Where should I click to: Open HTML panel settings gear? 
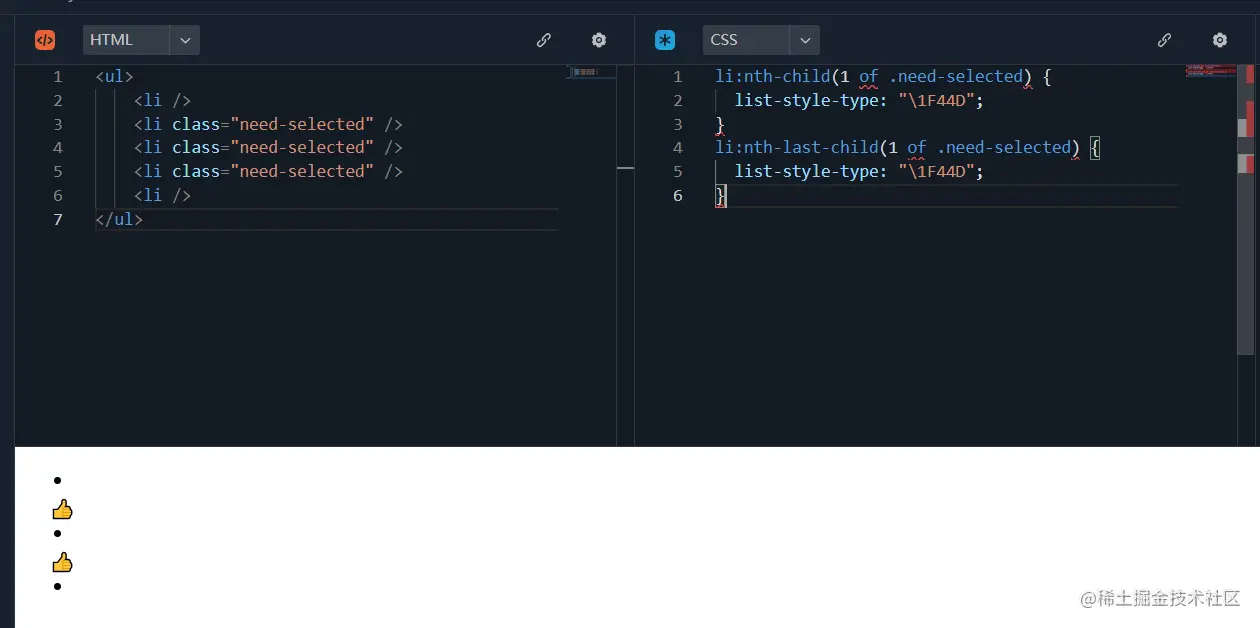[599, 40]
